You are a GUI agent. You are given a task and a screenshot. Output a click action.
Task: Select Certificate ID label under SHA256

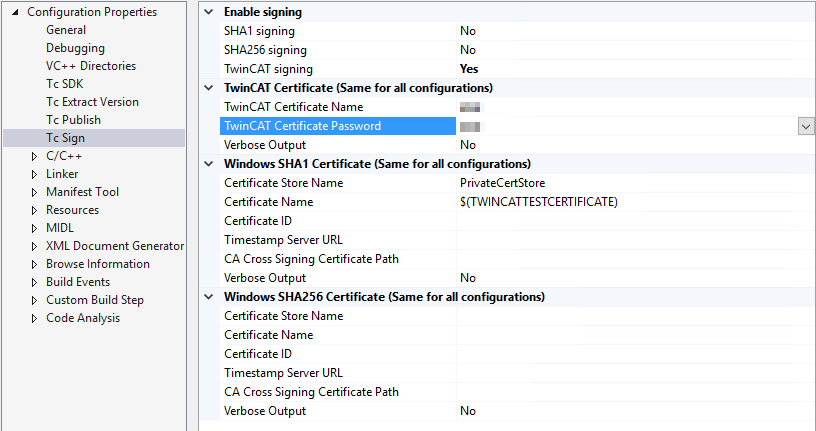258,354
